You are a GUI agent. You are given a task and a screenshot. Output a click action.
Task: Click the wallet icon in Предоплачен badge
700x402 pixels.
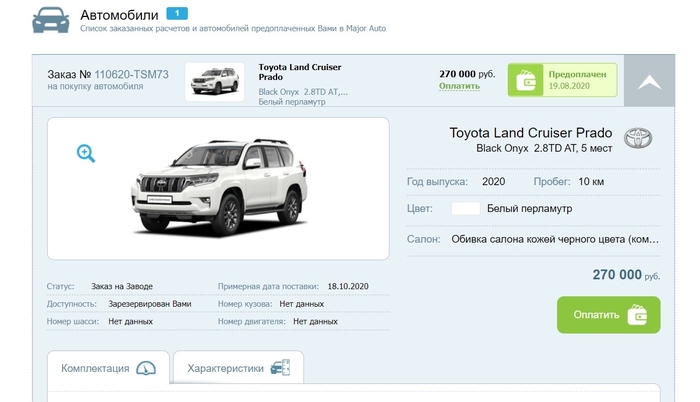pyautogui.click(x=527, y=80)
